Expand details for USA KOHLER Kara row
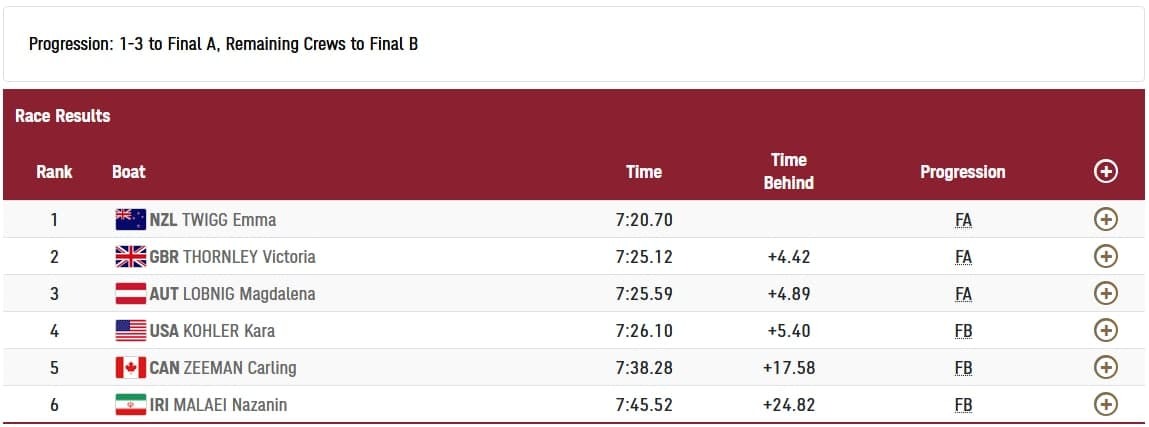The width and height of the screenshot is (1149, 427). click(x=1105, y=330)
